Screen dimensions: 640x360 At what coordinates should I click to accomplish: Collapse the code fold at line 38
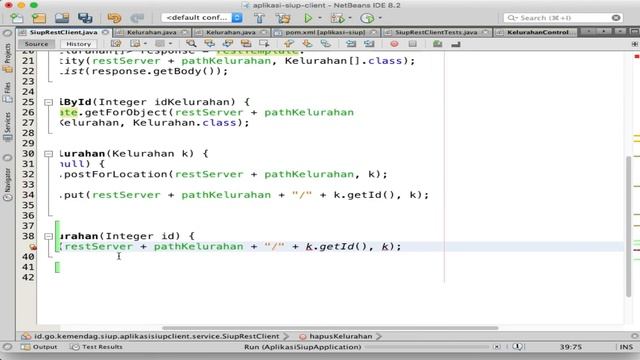49,236
